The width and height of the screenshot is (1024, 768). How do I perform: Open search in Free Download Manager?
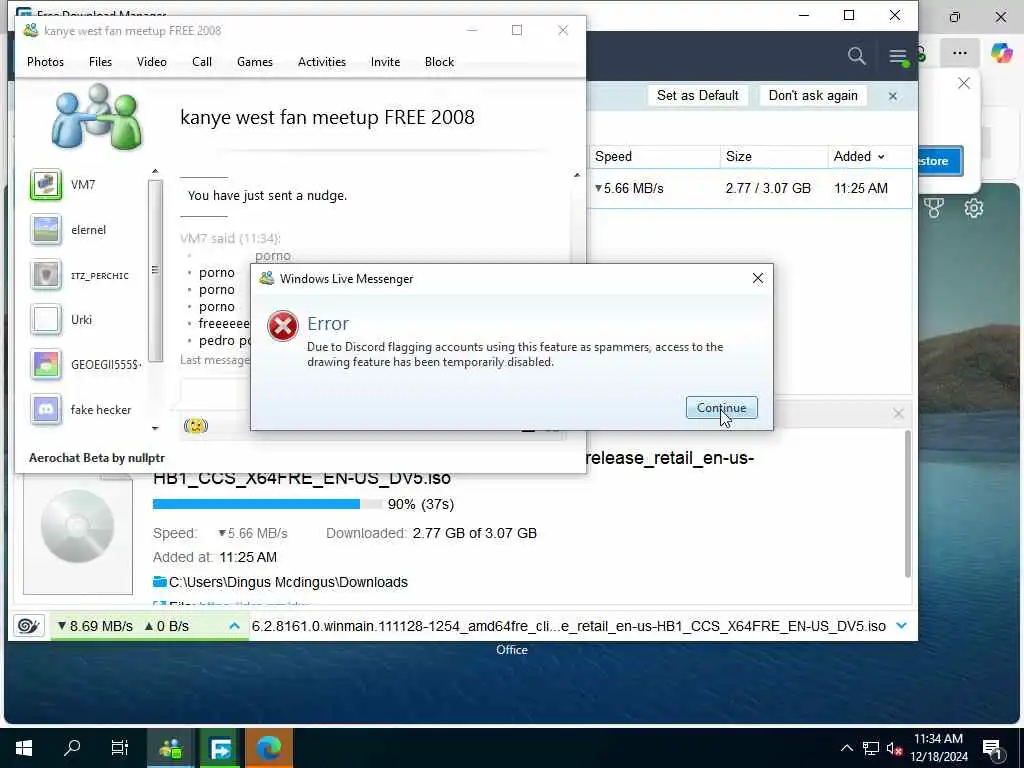pos(856,56)
